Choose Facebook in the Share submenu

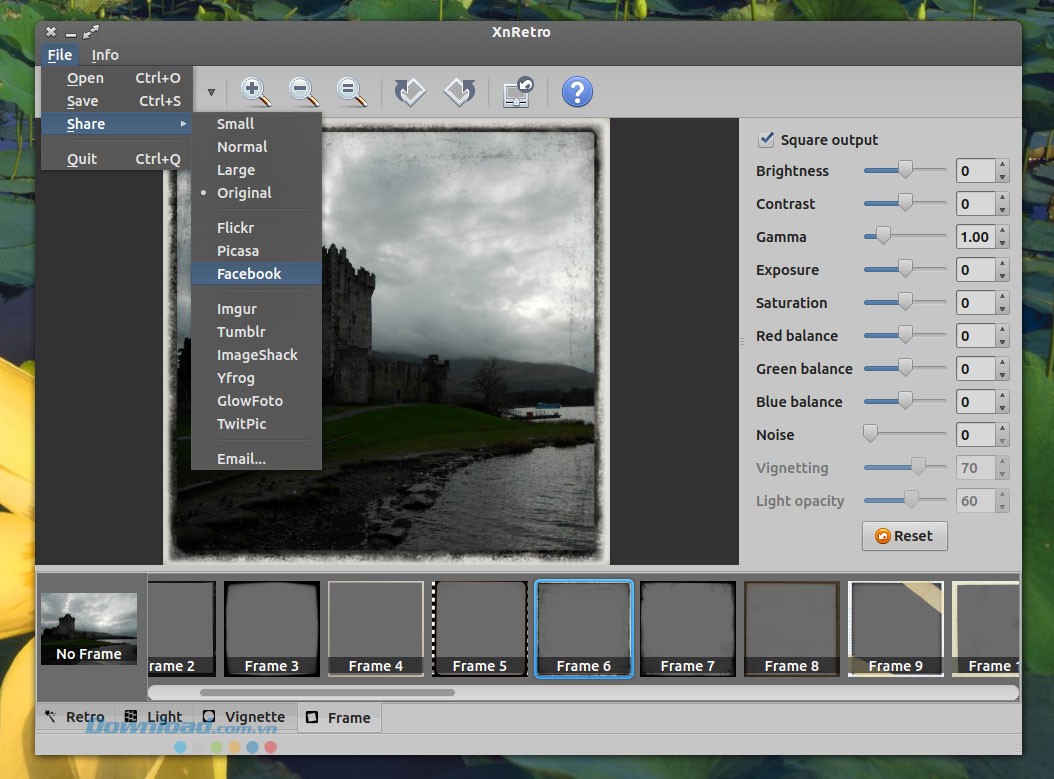(249, 274)
